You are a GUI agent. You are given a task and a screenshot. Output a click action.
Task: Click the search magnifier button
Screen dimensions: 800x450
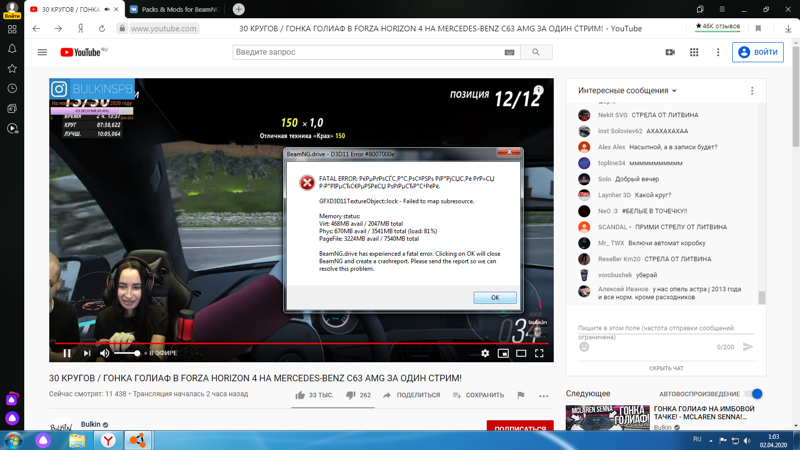click(536, 52)
